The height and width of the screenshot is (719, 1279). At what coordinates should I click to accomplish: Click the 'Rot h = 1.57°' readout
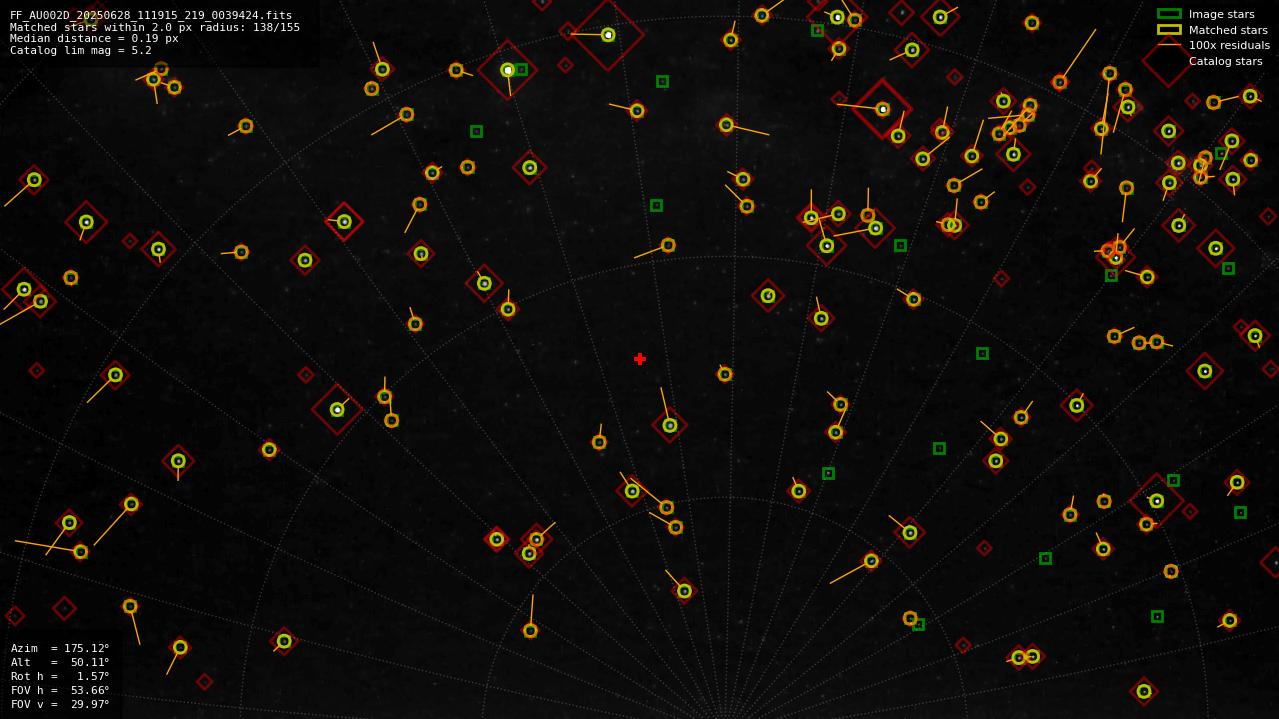click(60, 676)
